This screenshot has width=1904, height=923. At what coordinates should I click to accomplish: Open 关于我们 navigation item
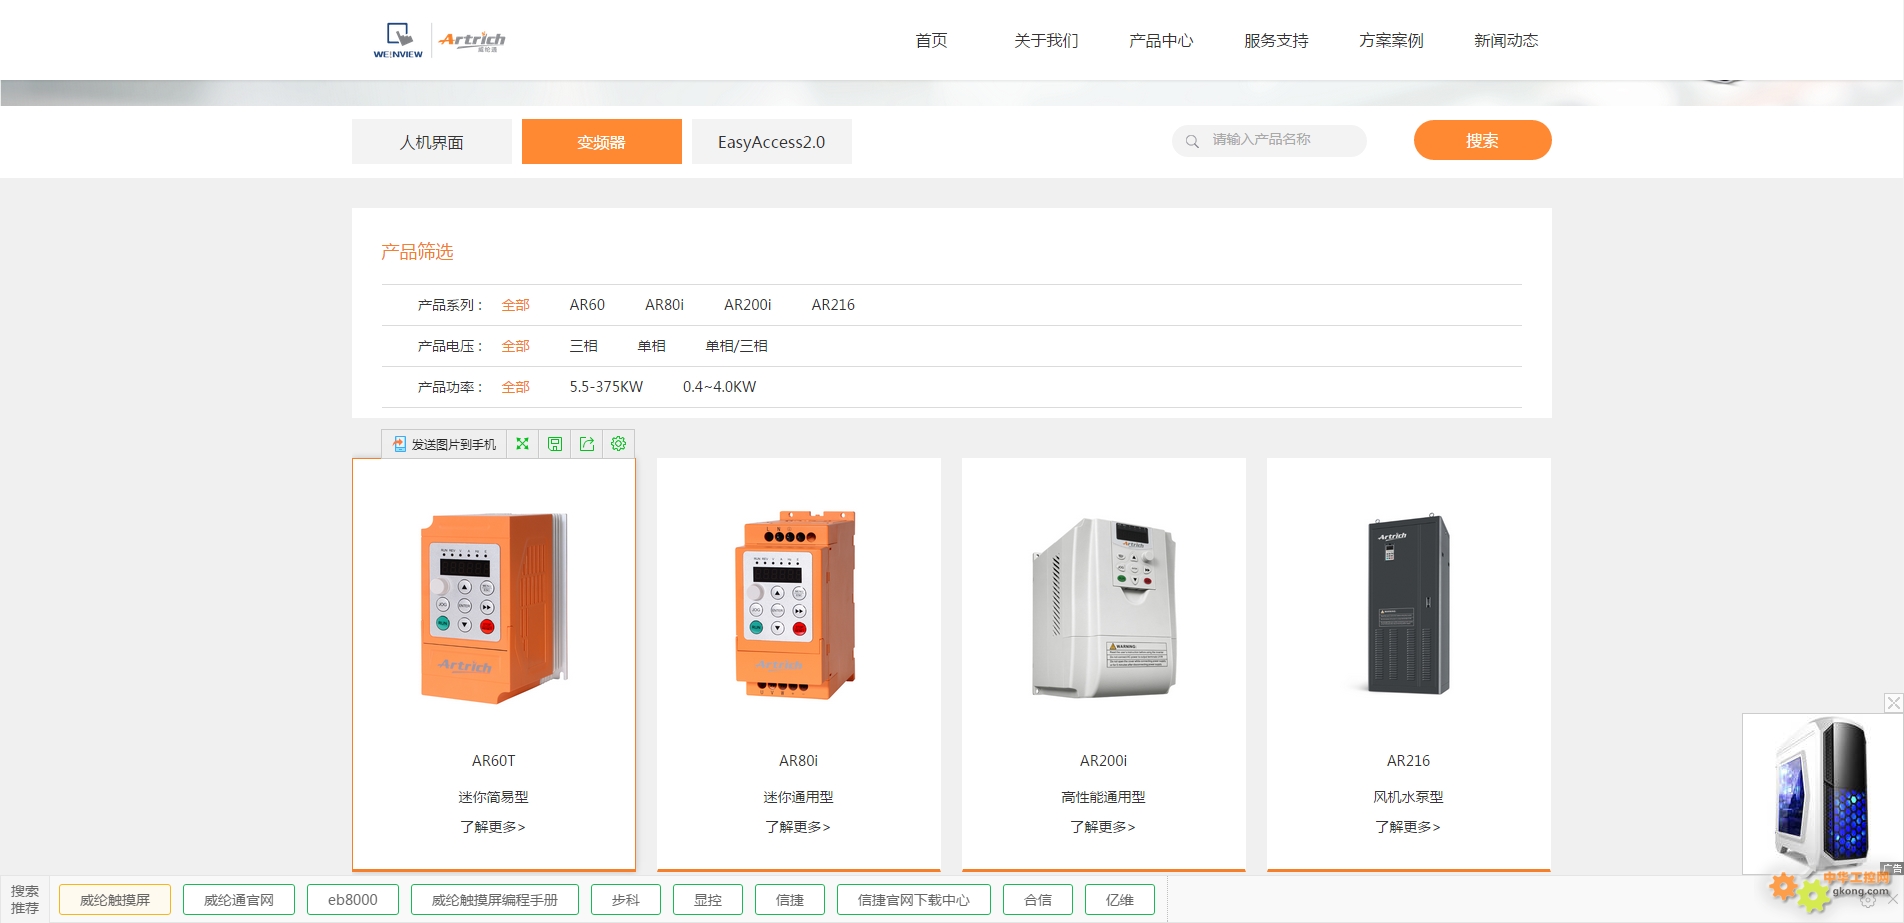[x=1046, y=41]
